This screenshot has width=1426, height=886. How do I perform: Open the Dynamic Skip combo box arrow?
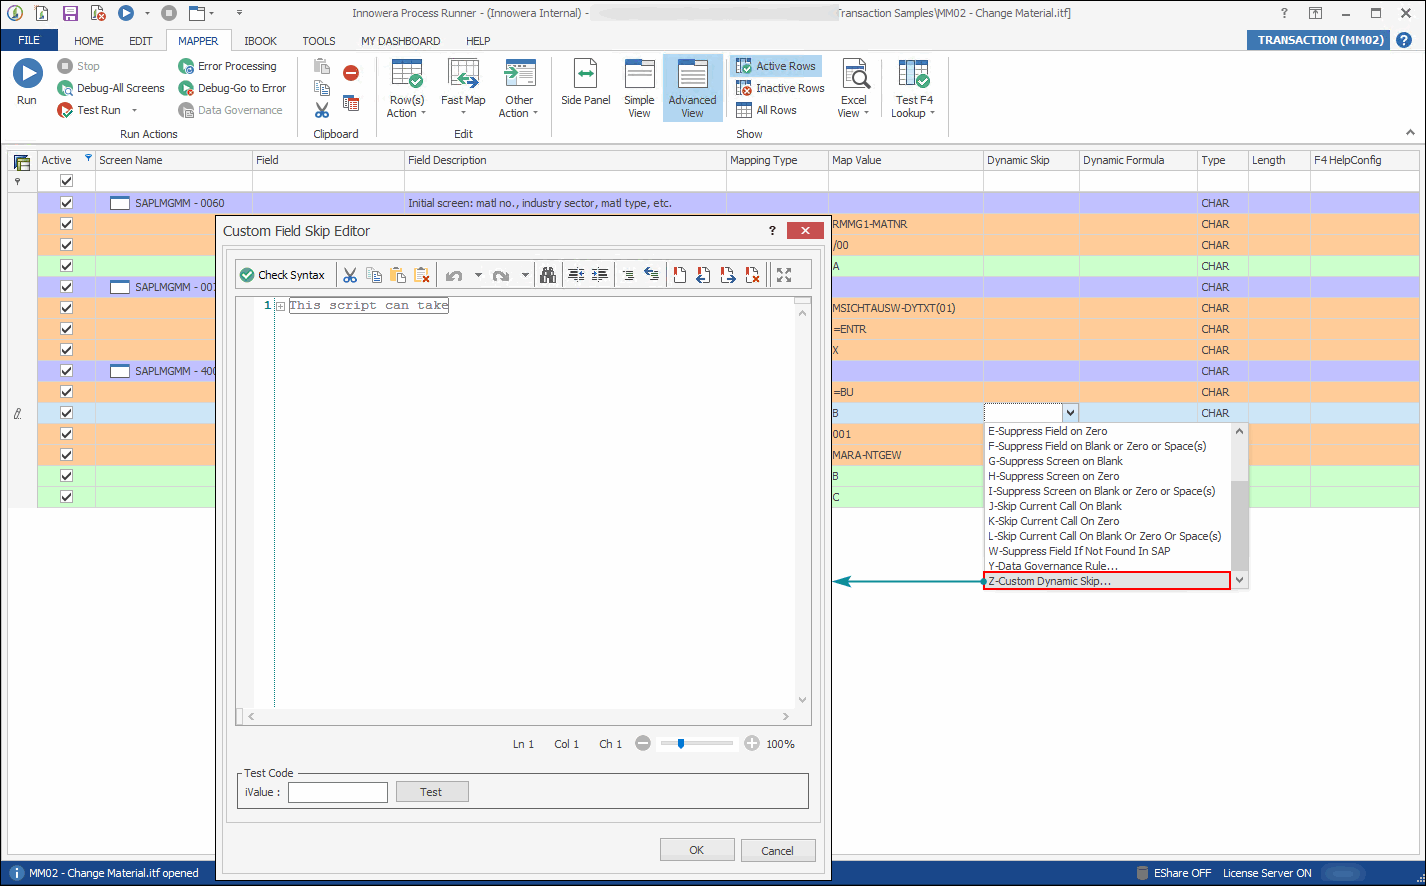click(1070, 413)
